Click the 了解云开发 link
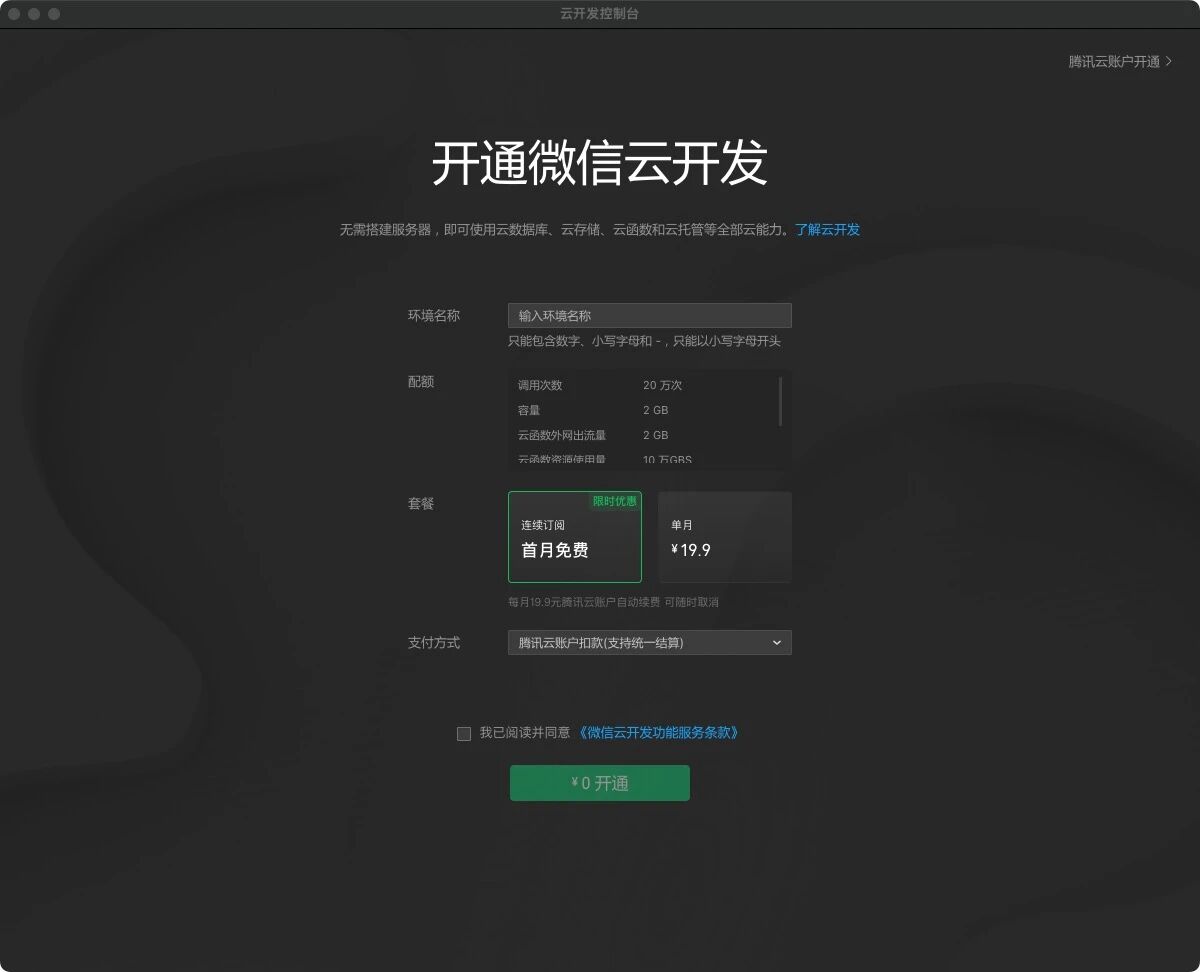 pyautogui.click(x=827, y=230)
